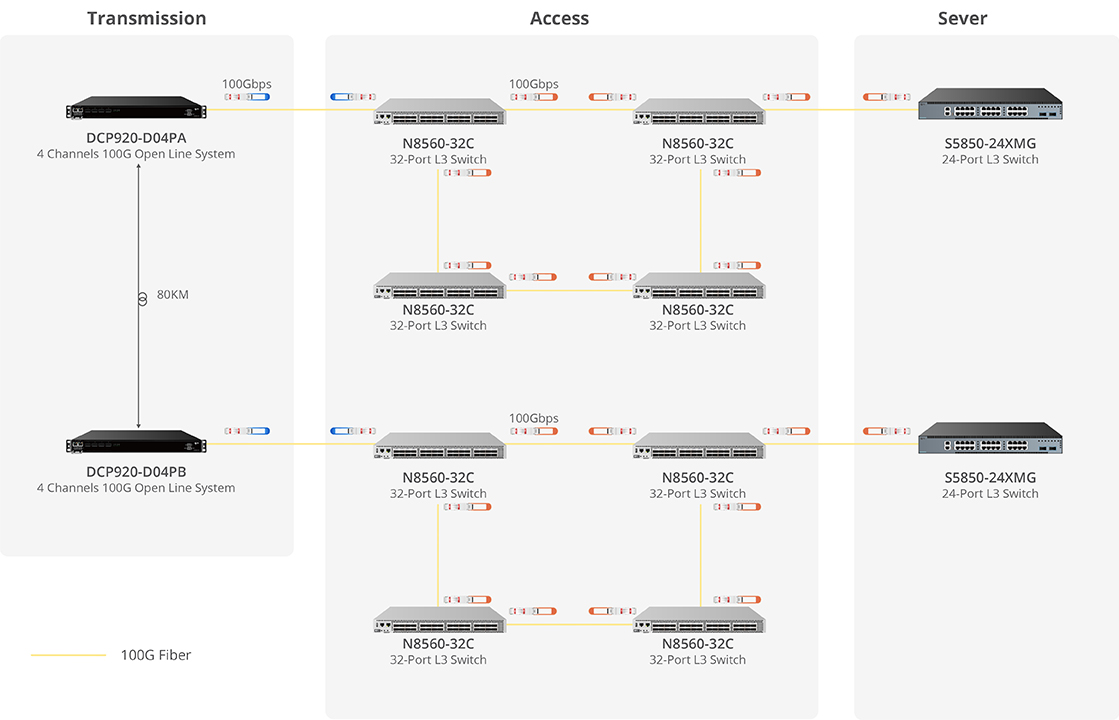1119x720 pixels.
Task: Select the N8560-32C switch linked to upper S5850-24XMG
Action: click(x=698, y=112)
